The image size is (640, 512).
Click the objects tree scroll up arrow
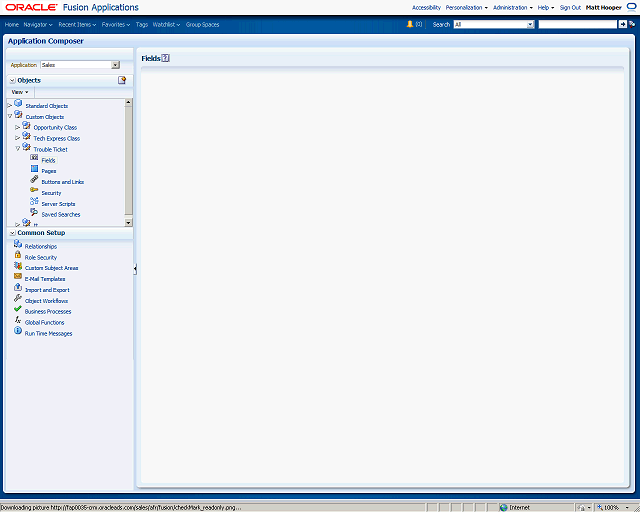point(129,102)
